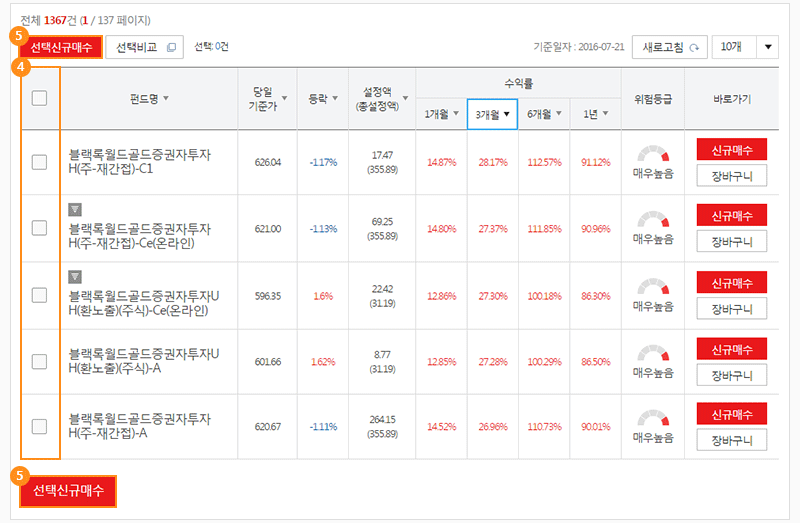
Task: Sort by 등락 column
Action: pos(335,98)
